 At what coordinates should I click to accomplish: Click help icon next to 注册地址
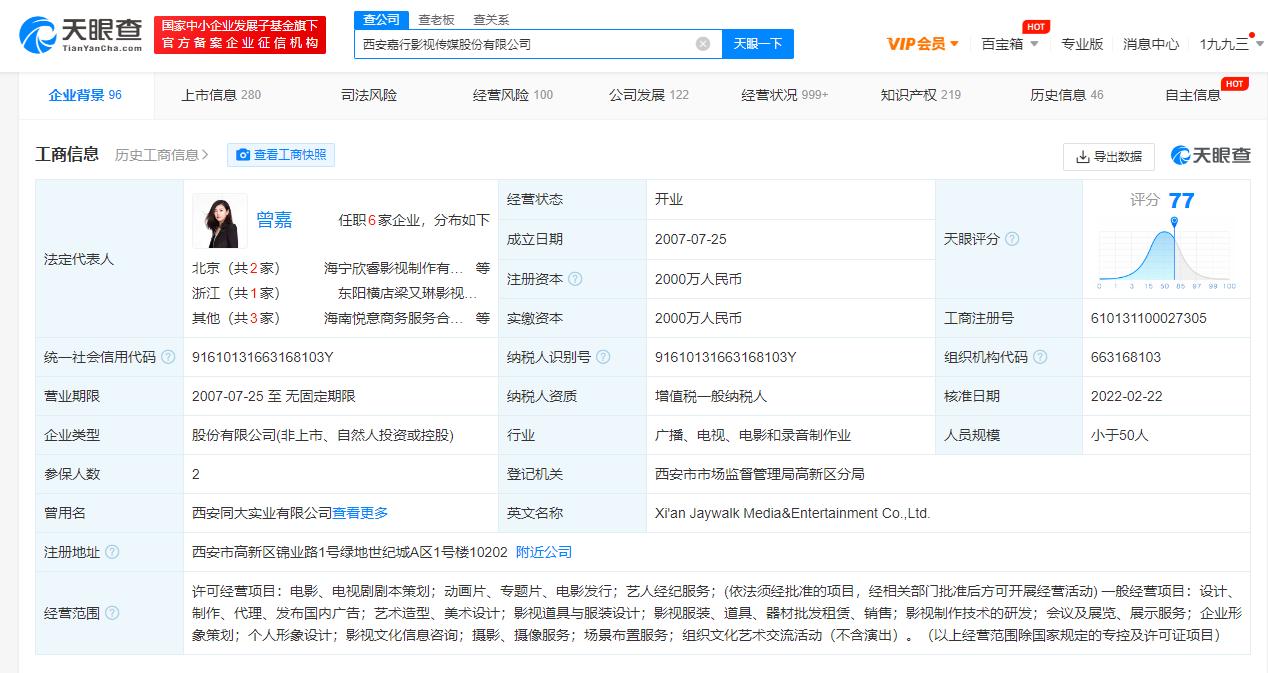pos(112,552)
